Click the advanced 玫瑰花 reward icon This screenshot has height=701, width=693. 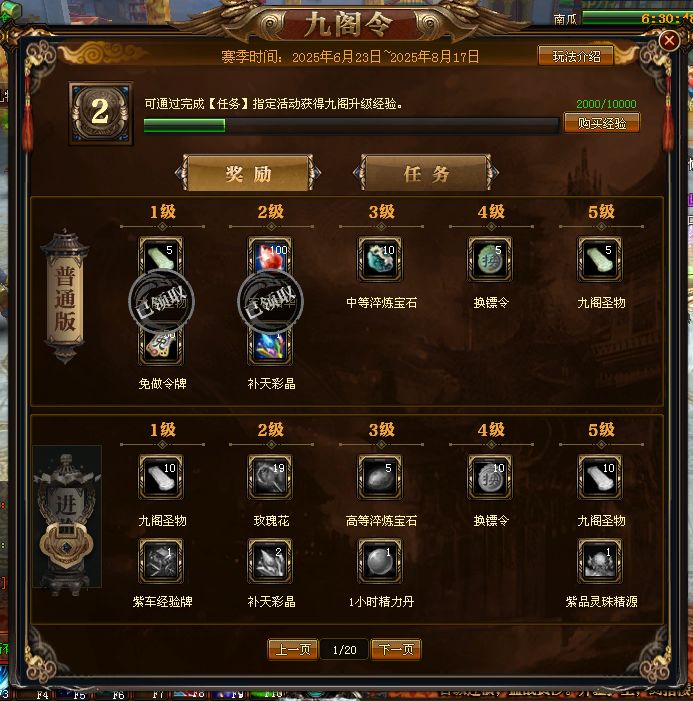pyautogui.click(x=270, y=477)
